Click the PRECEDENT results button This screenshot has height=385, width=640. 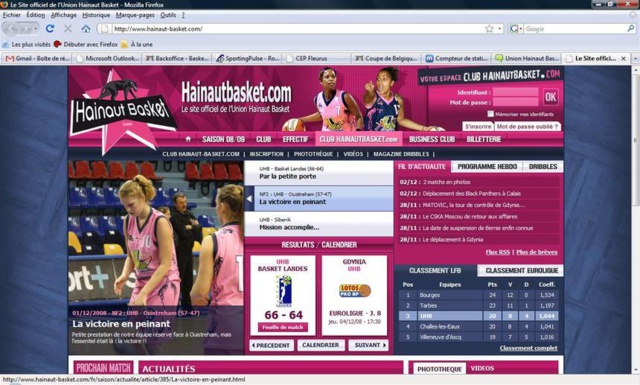coord(271,345)
